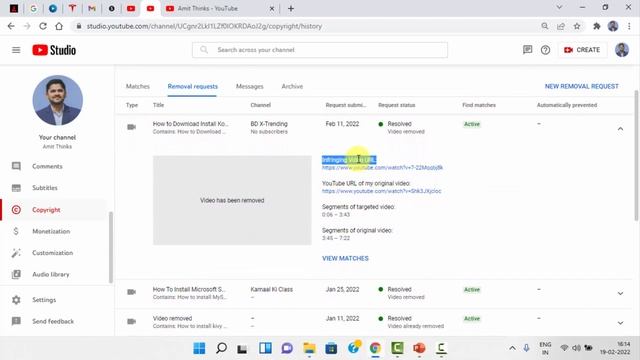Click the removed video thumbnail placeholder

pyautogui.click(x=232, y=200)
